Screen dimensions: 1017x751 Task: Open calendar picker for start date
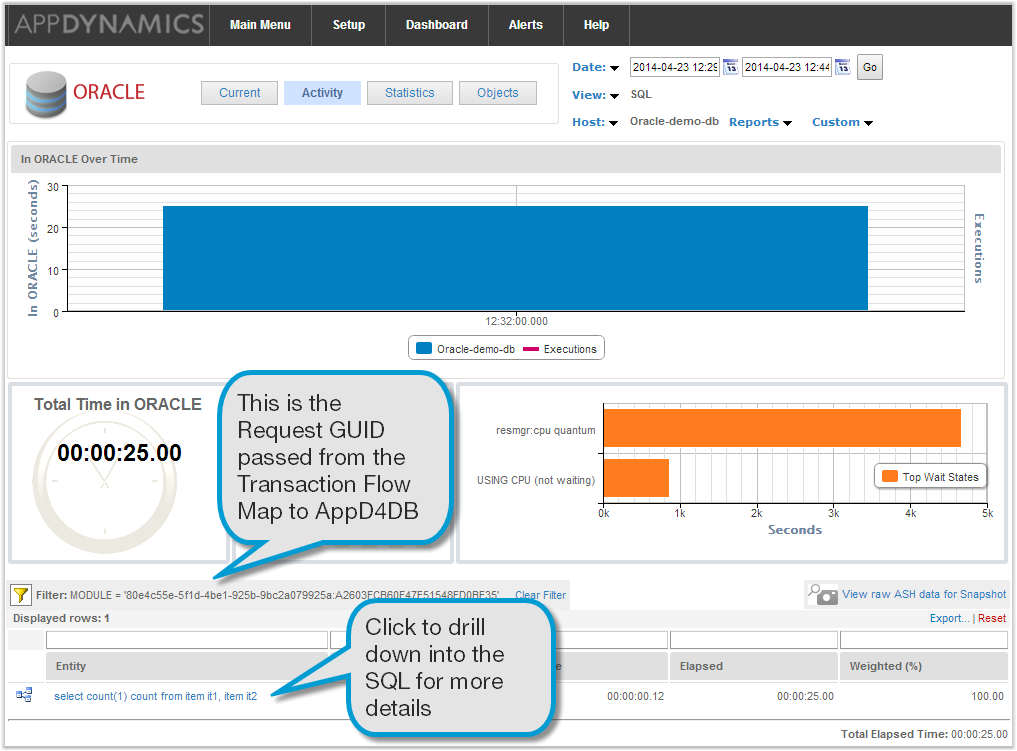(730, 67)
